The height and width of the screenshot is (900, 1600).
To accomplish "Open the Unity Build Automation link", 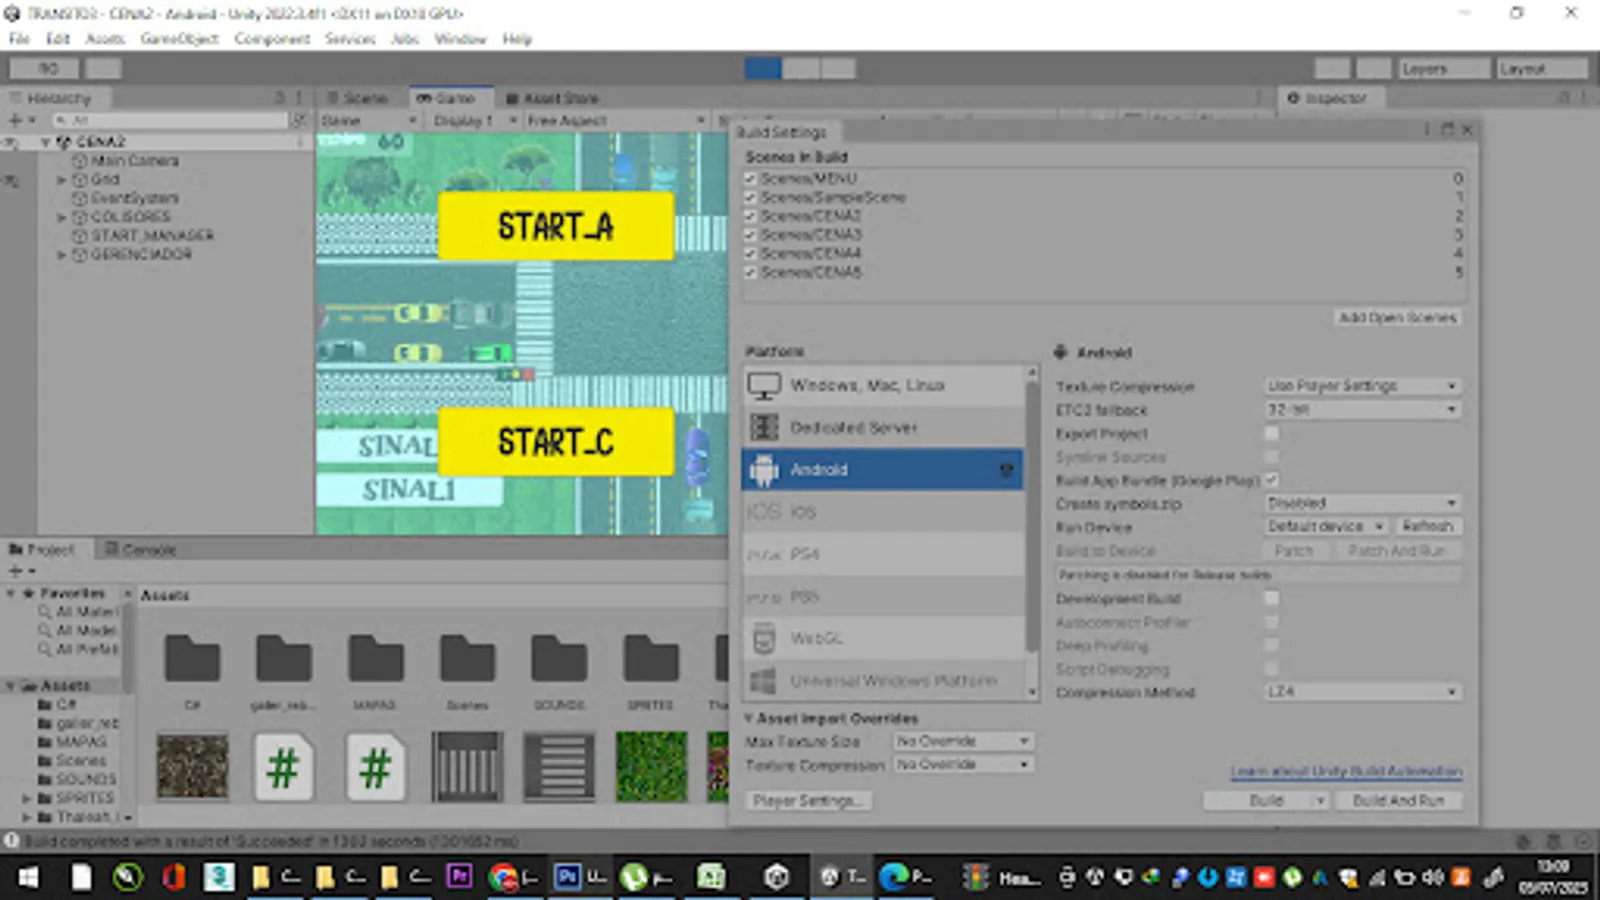I will pos(1345,771).
